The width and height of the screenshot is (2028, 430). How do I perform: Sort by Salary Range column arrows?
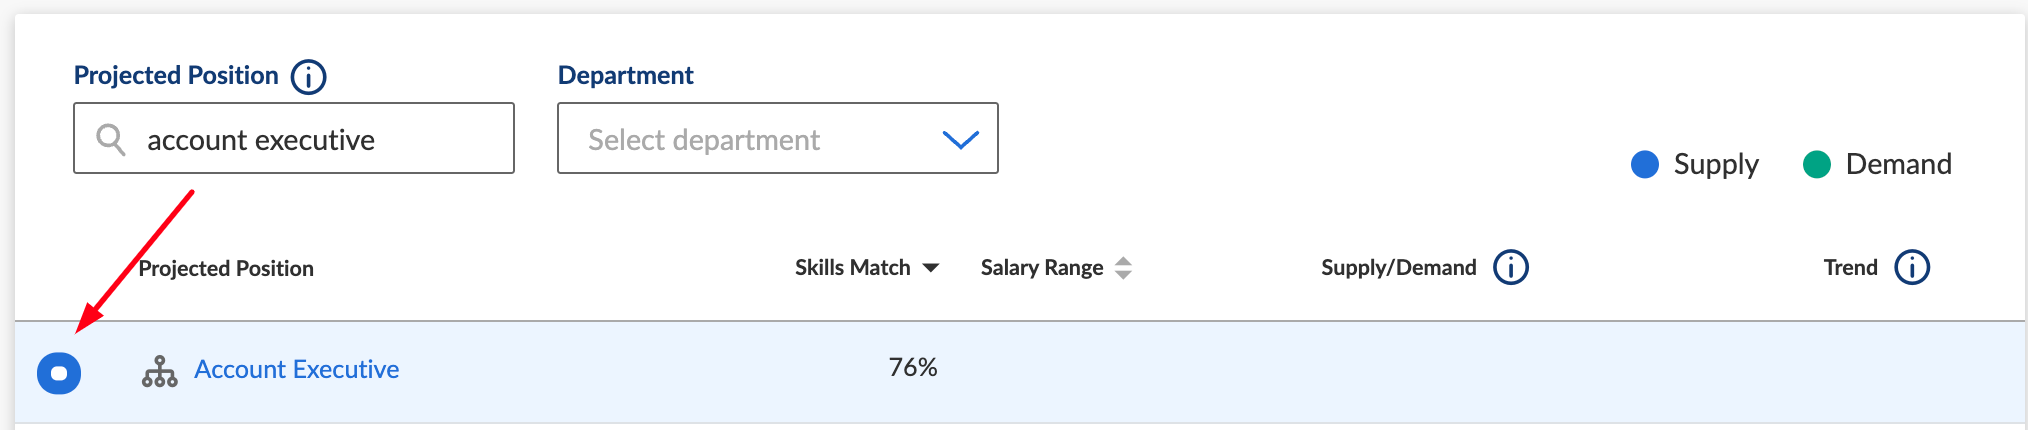(x=1123, y=268)
